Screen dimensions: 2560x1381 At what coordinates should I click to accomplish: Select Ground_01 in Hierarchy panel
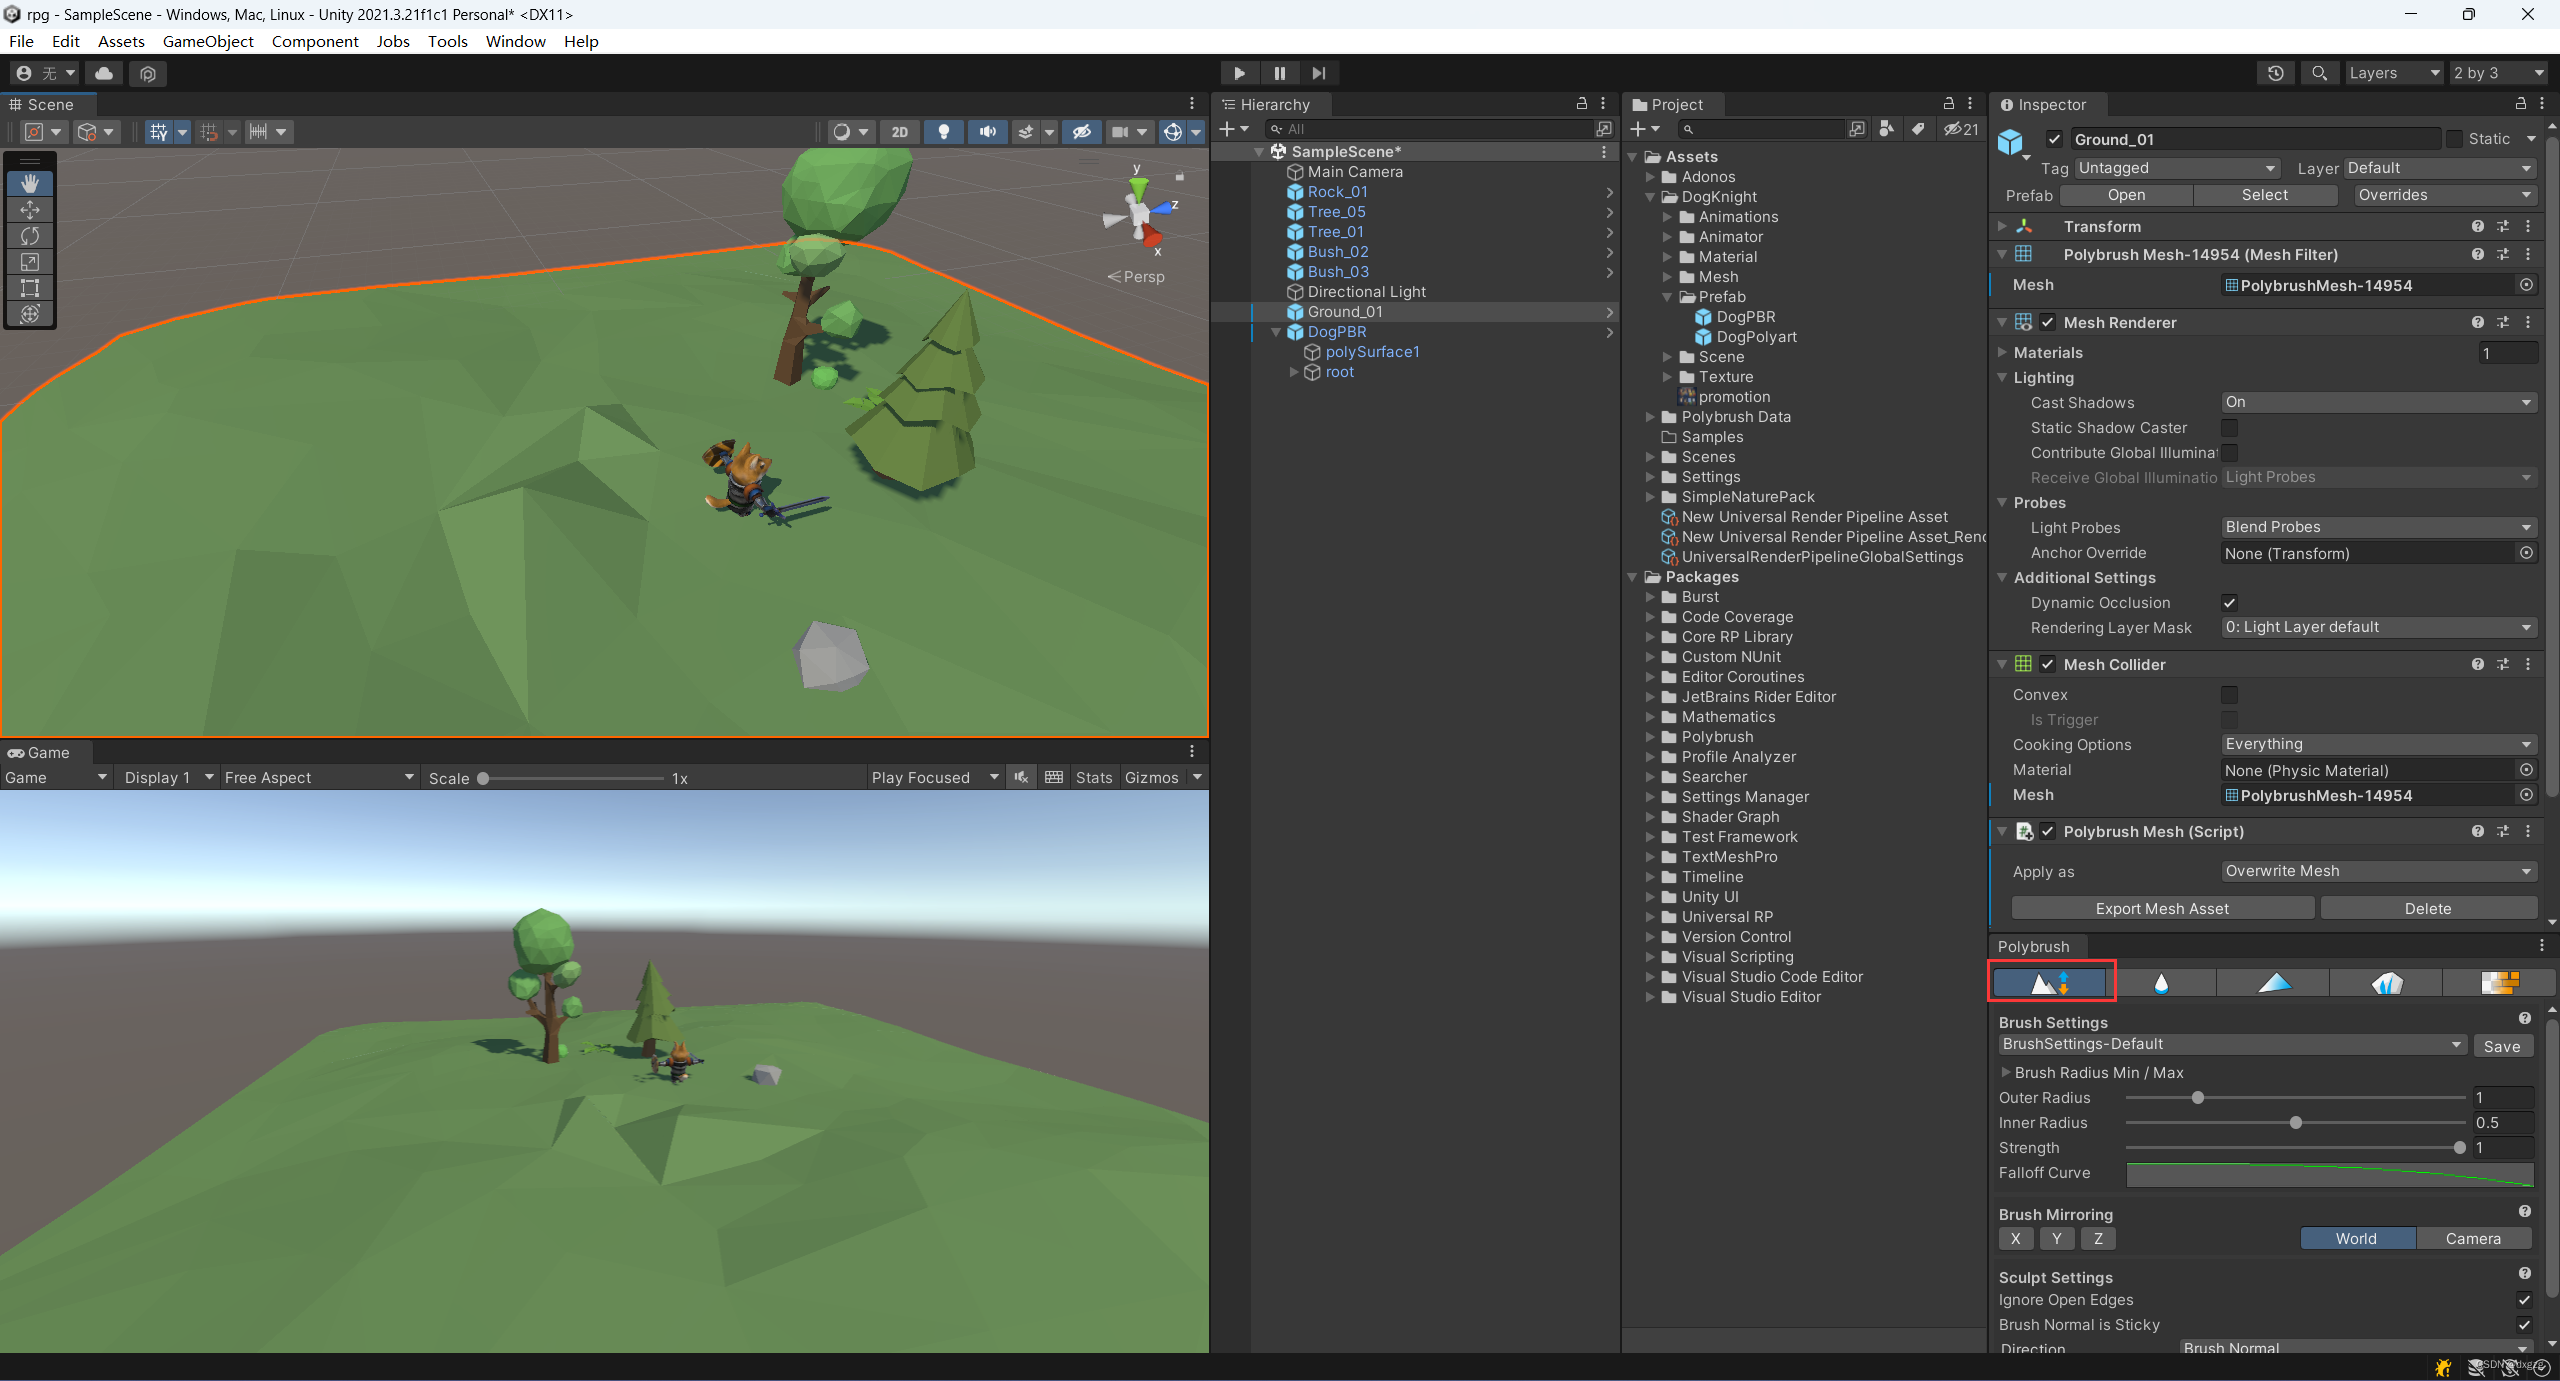1346,311
